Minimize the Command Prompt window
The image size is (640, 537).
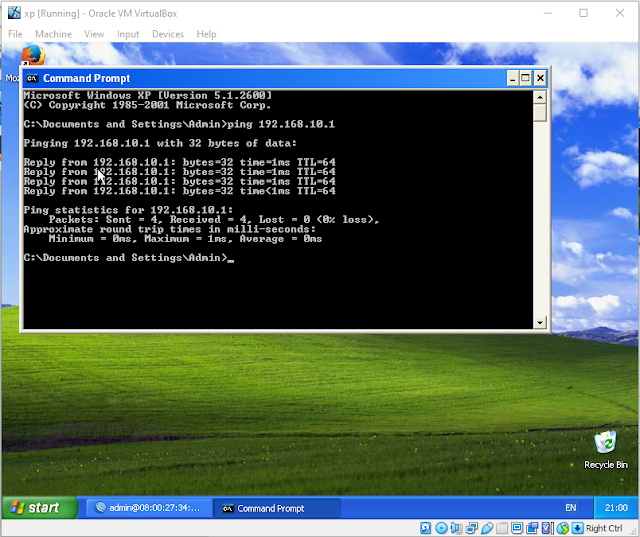coord(513,78)
